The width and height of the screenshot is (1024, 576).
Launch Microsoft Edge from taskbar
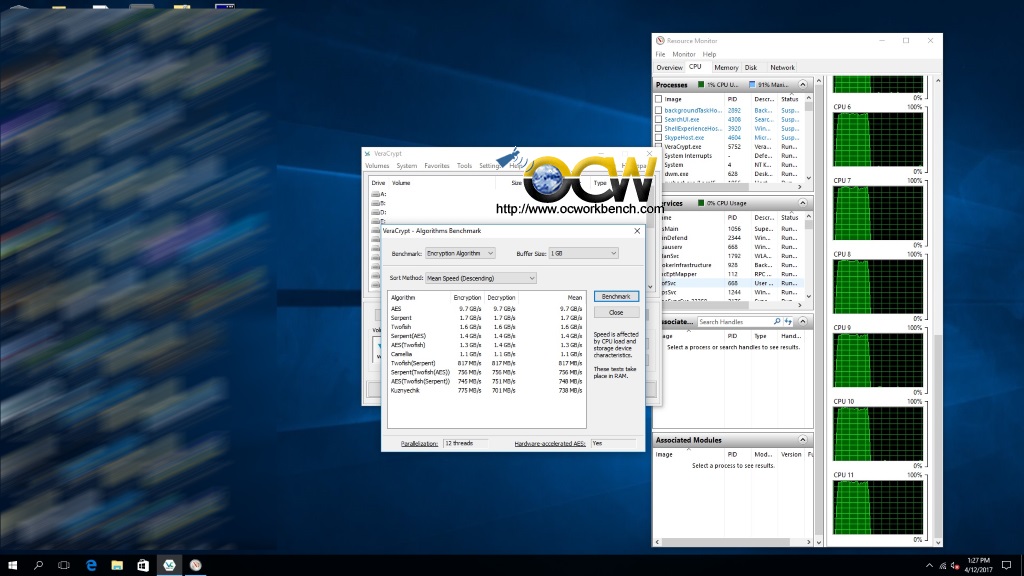point(91,565)
